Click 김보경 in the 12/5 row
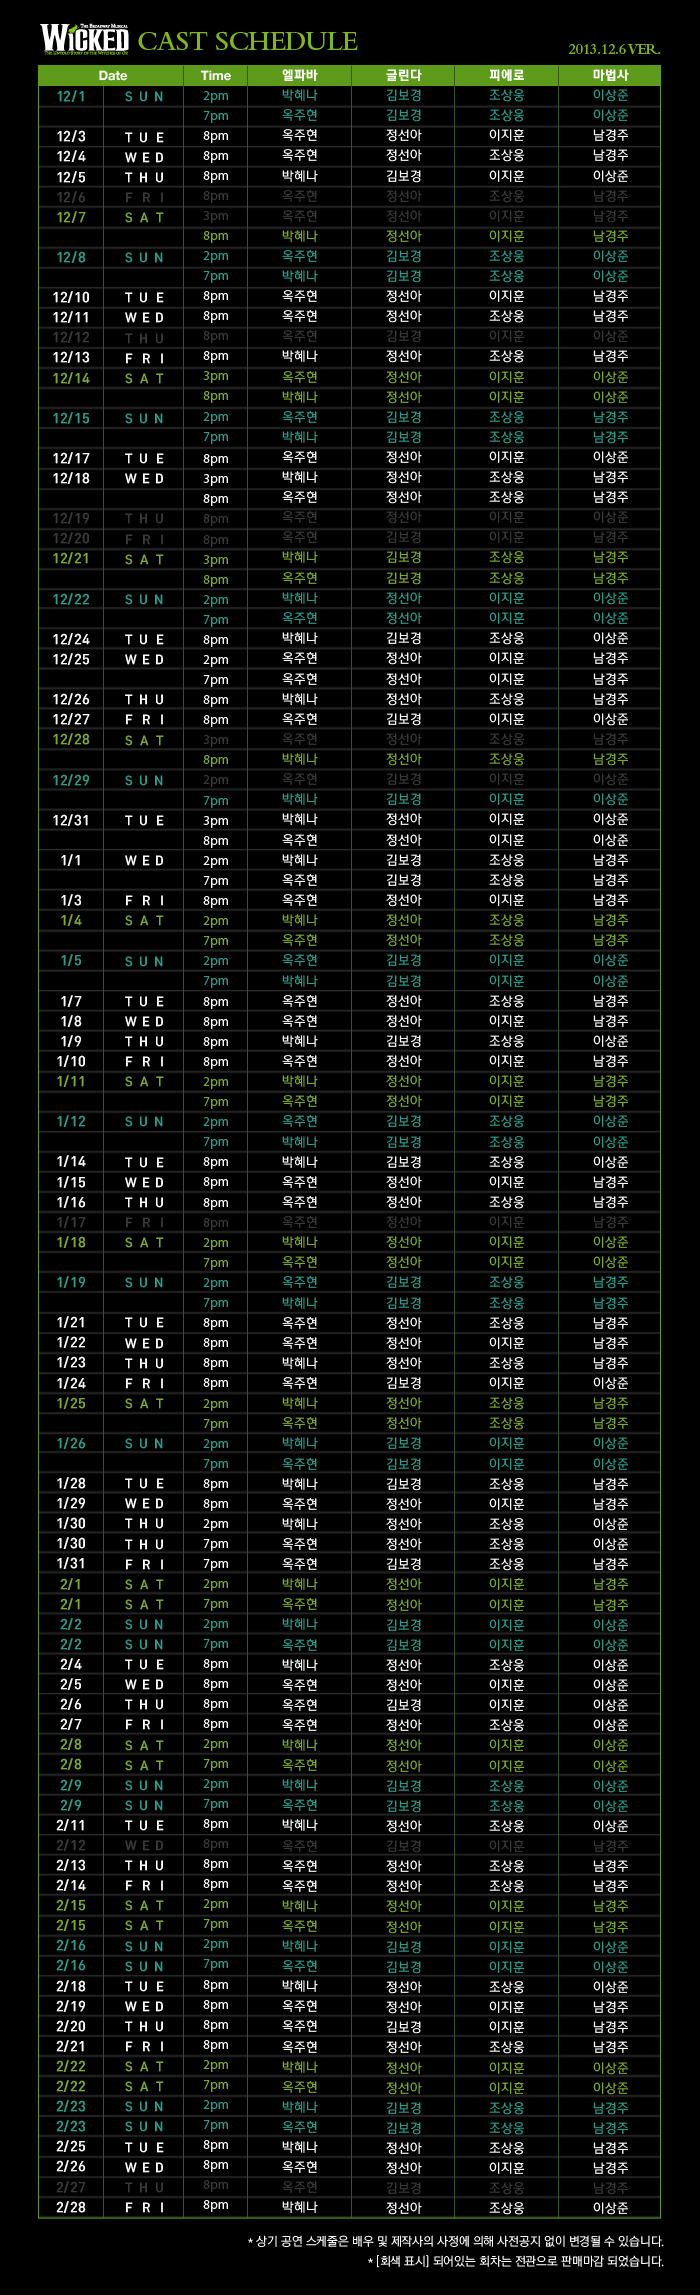The width and height of the screenshot is (700, 2295). point(403,176)
